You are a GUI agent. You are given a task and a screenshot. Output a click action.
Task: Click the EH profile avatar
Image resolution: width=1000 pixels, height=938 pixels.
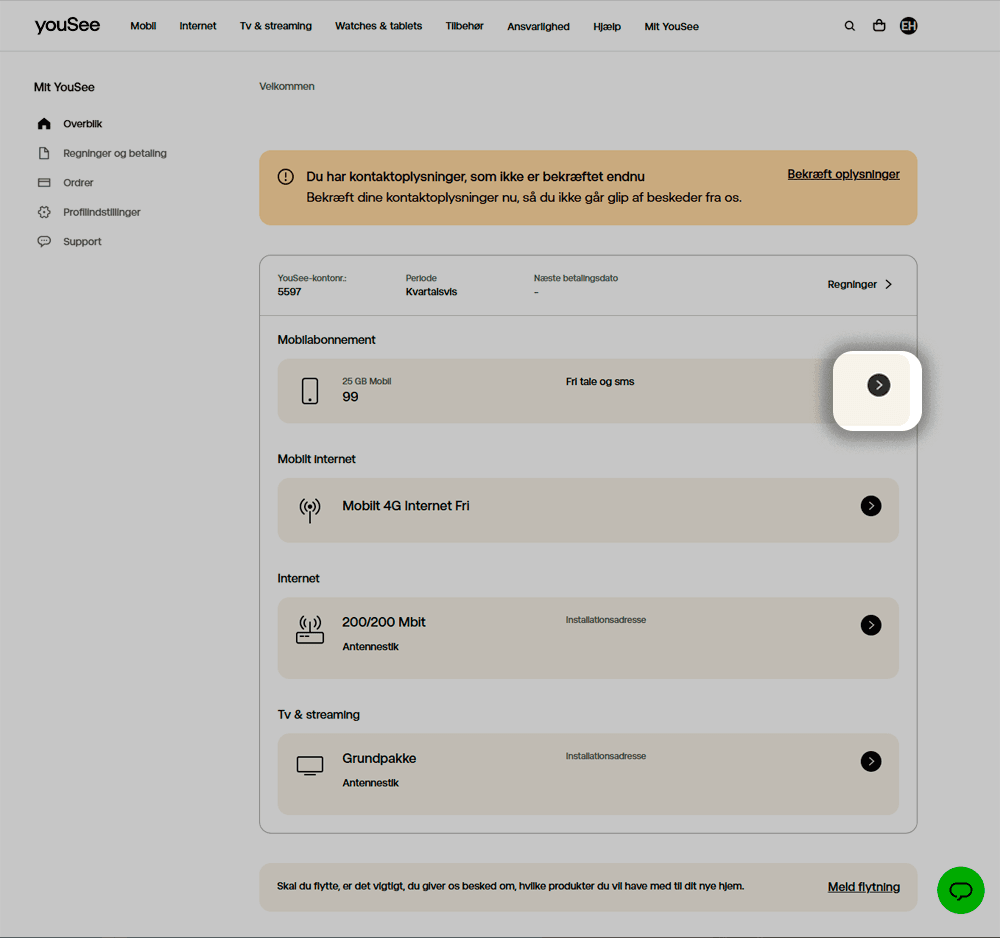point(908,26)
